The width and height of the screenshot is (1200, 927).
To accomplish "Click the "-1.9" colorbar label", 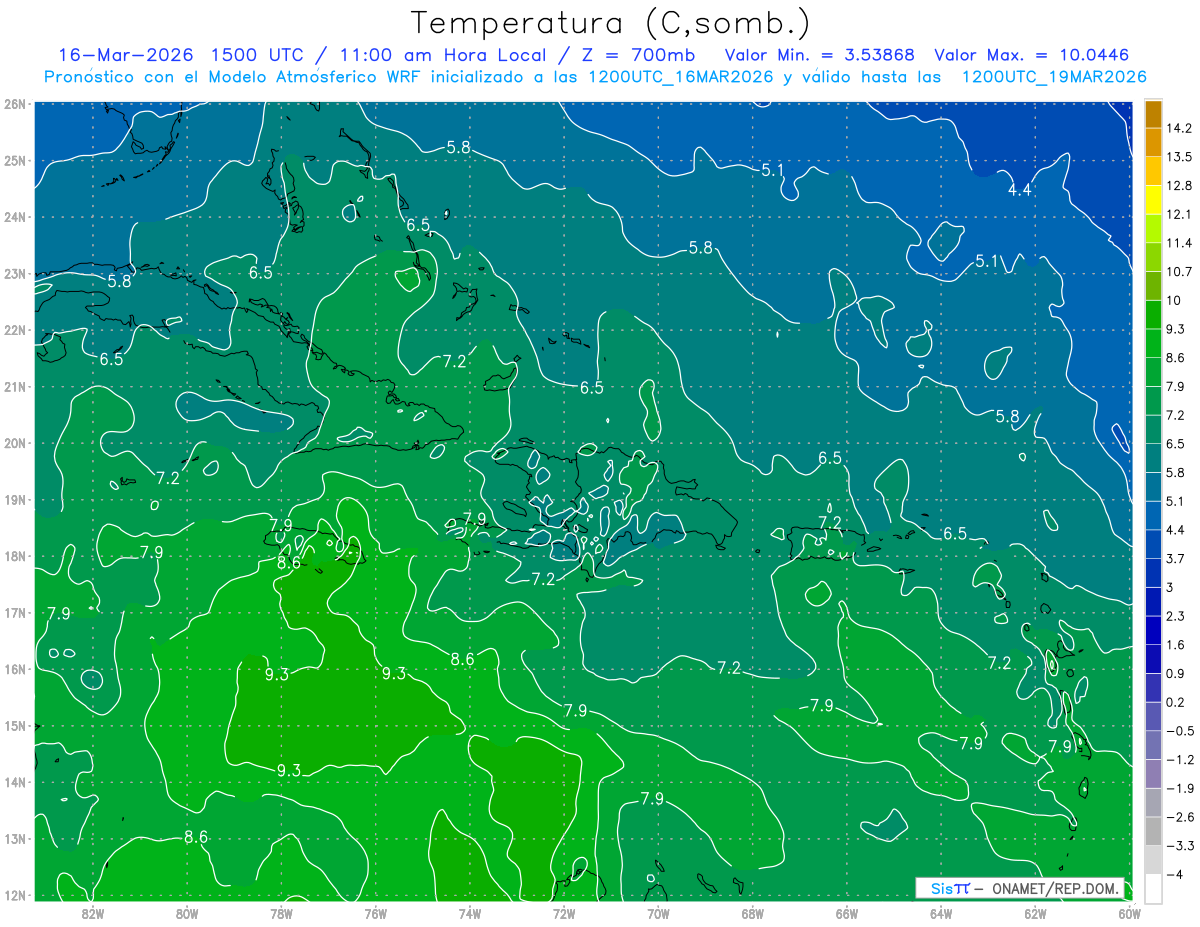I will 1179,788.
